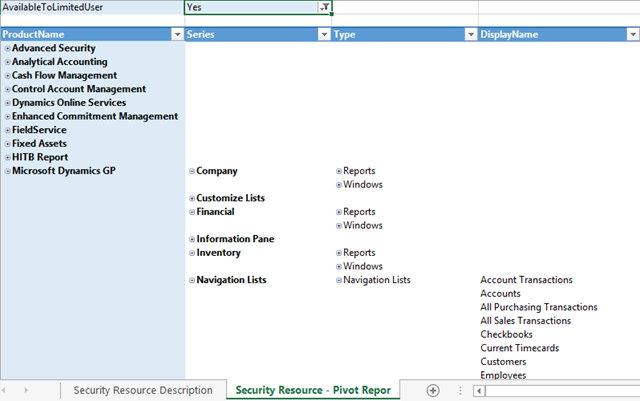
Task: Expand the Analytical Accounting product row
Action: pos(7,62)
